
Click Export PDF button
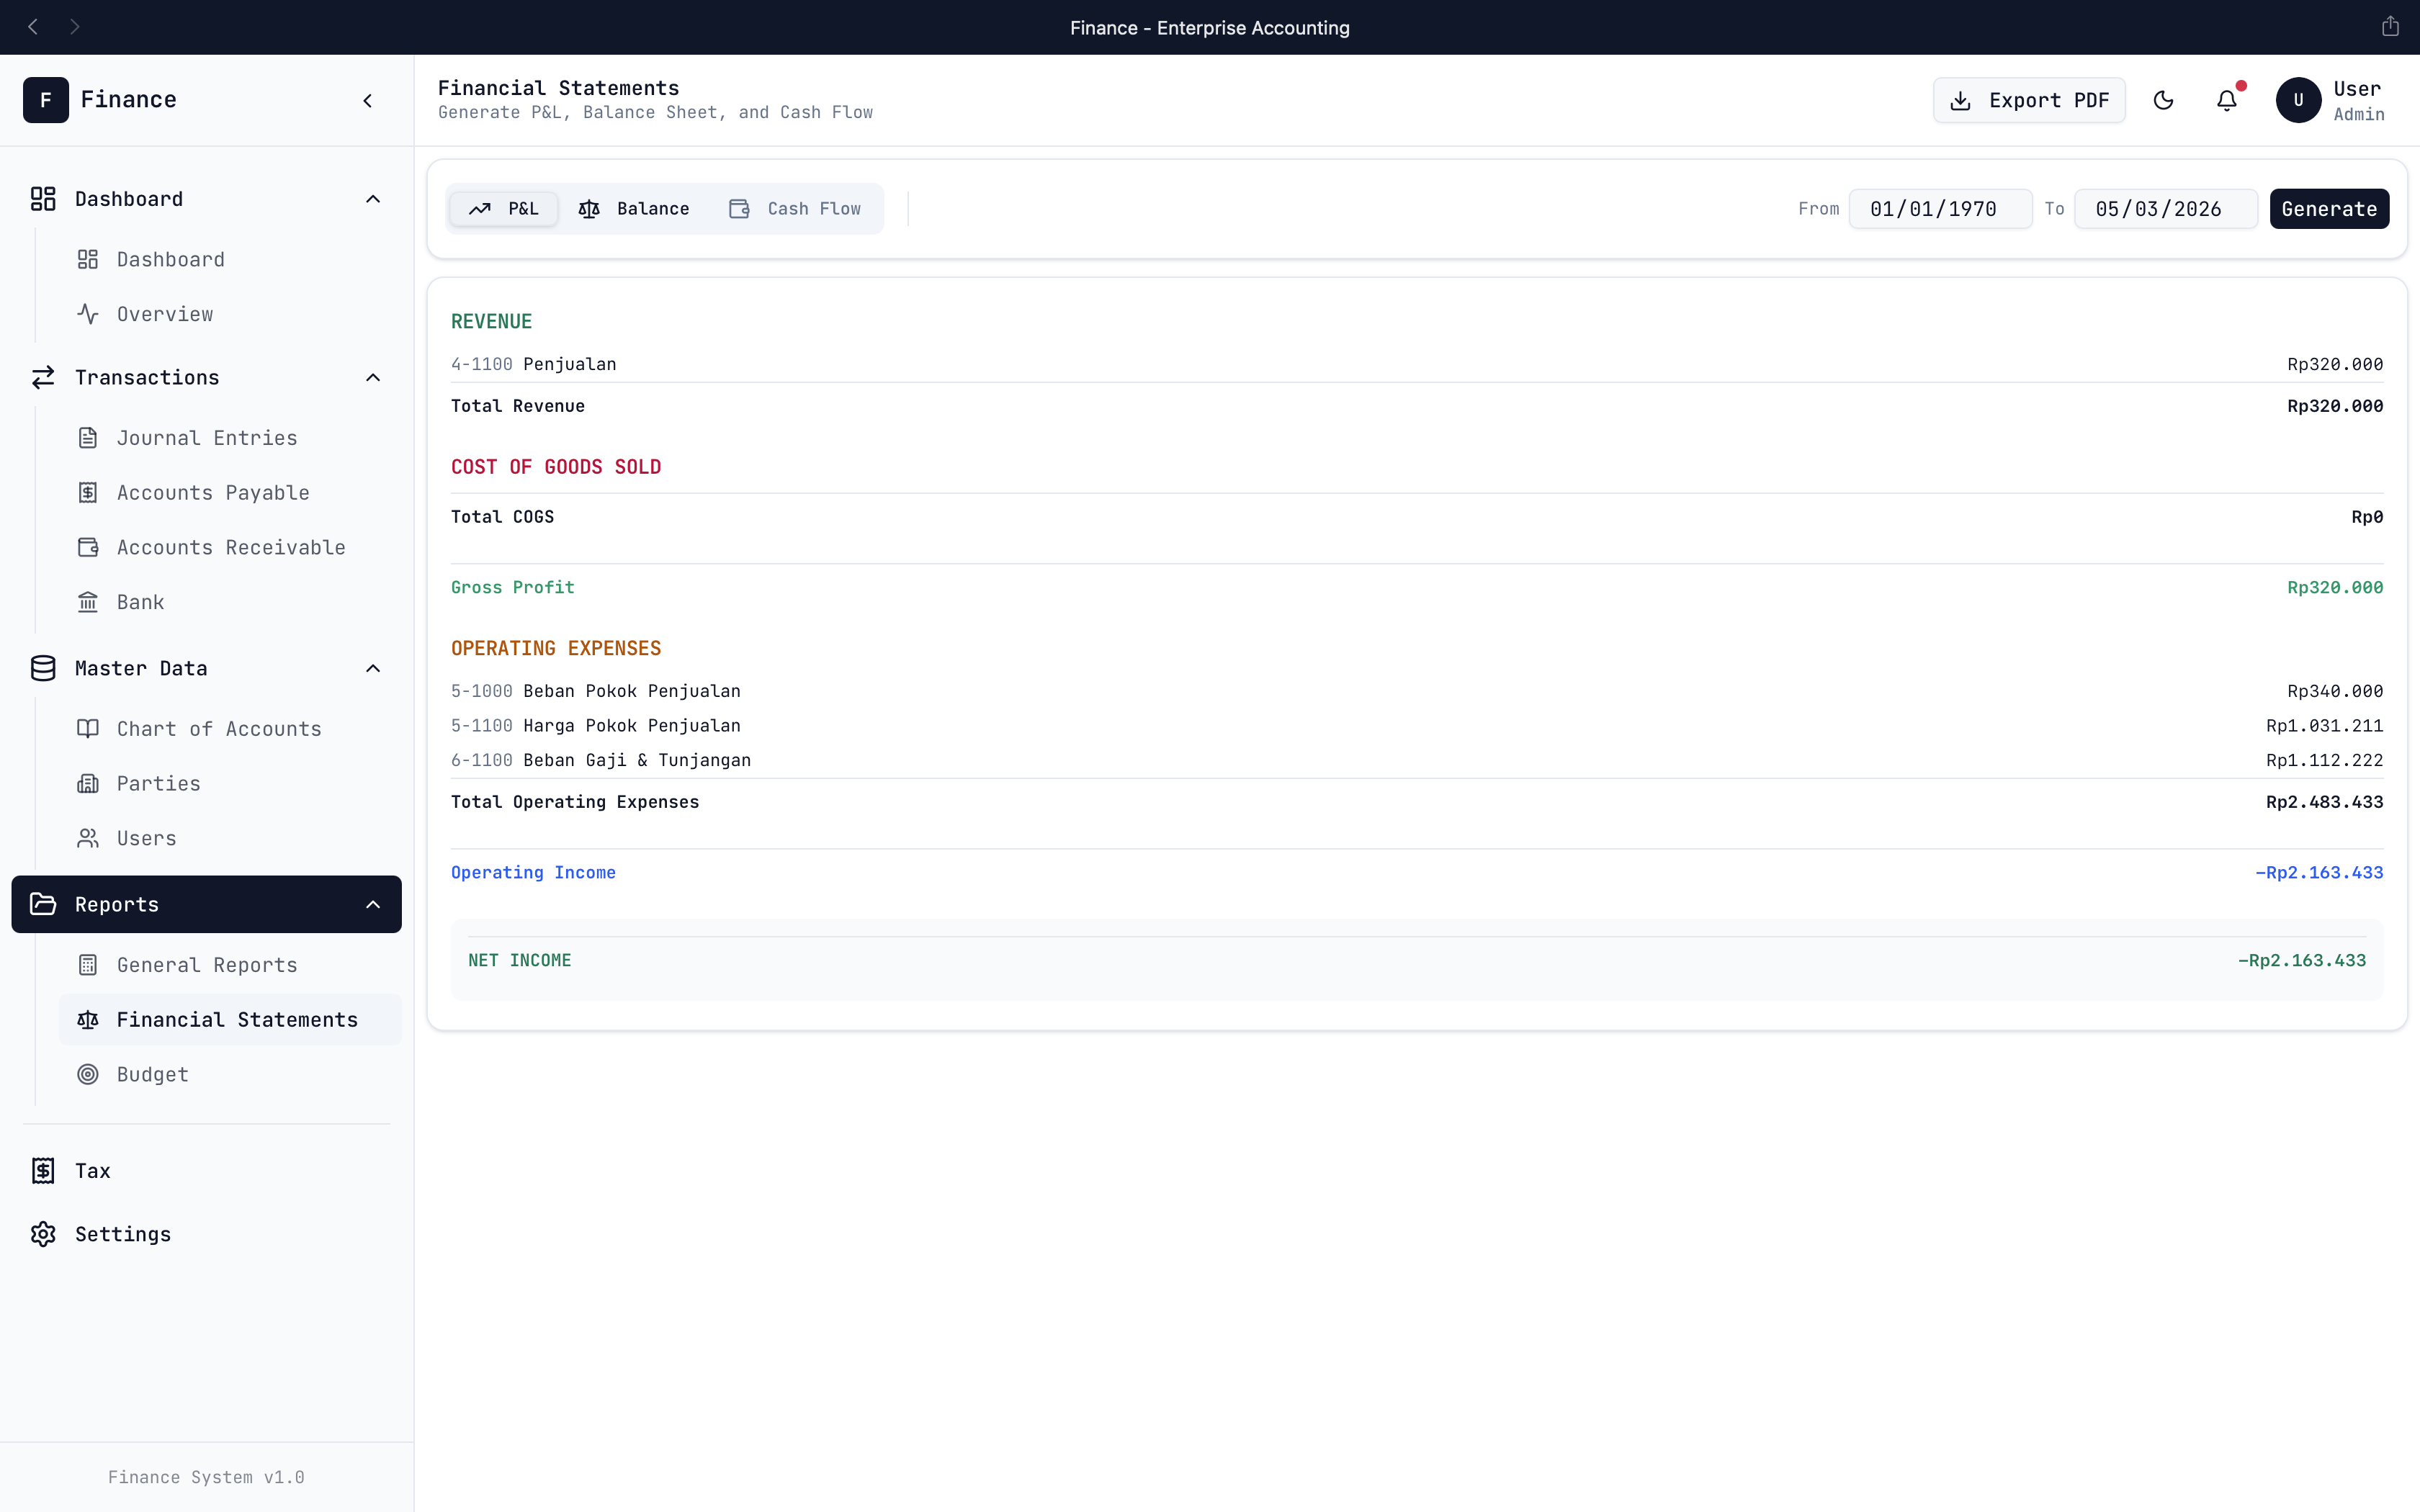point(2029,100)
